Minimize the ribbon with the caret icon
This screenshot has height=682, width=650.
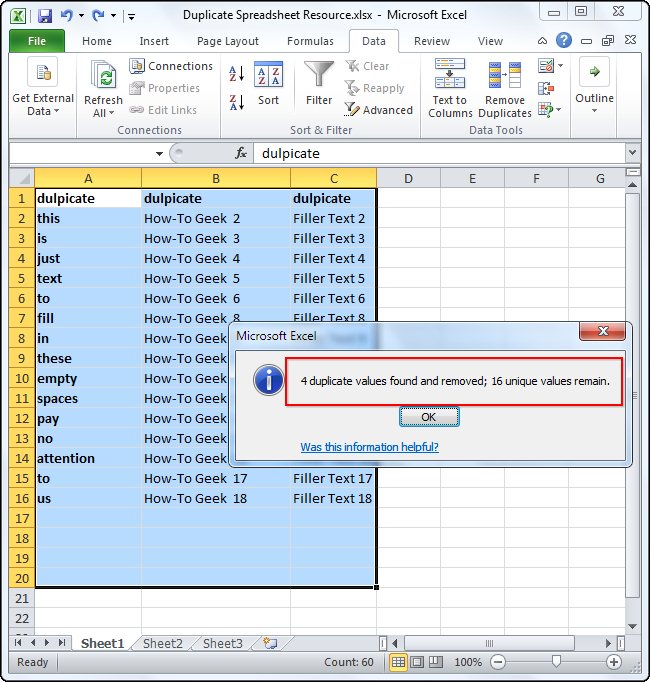coord(542,41)
